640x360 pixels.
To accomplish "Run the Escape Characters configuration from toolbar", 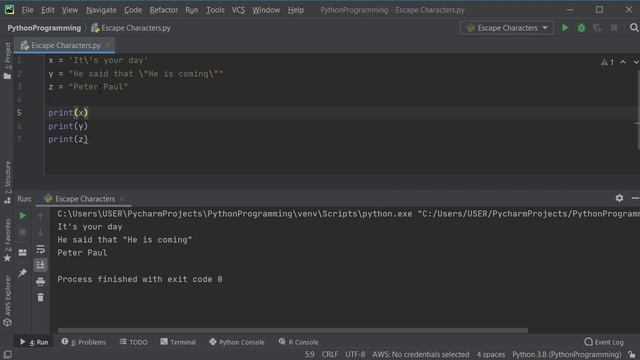I will [565, 28].
